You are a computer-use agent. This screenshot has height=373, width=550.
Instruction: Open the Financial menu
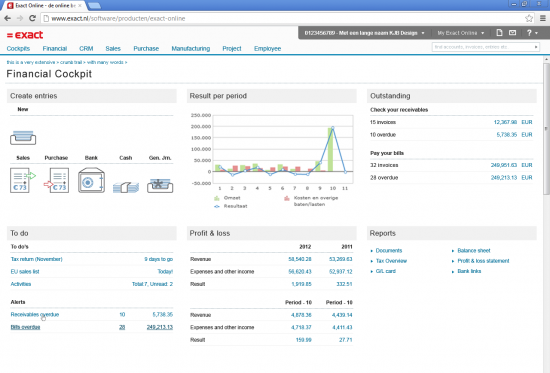pyautogui.click(x=55, y=48)
